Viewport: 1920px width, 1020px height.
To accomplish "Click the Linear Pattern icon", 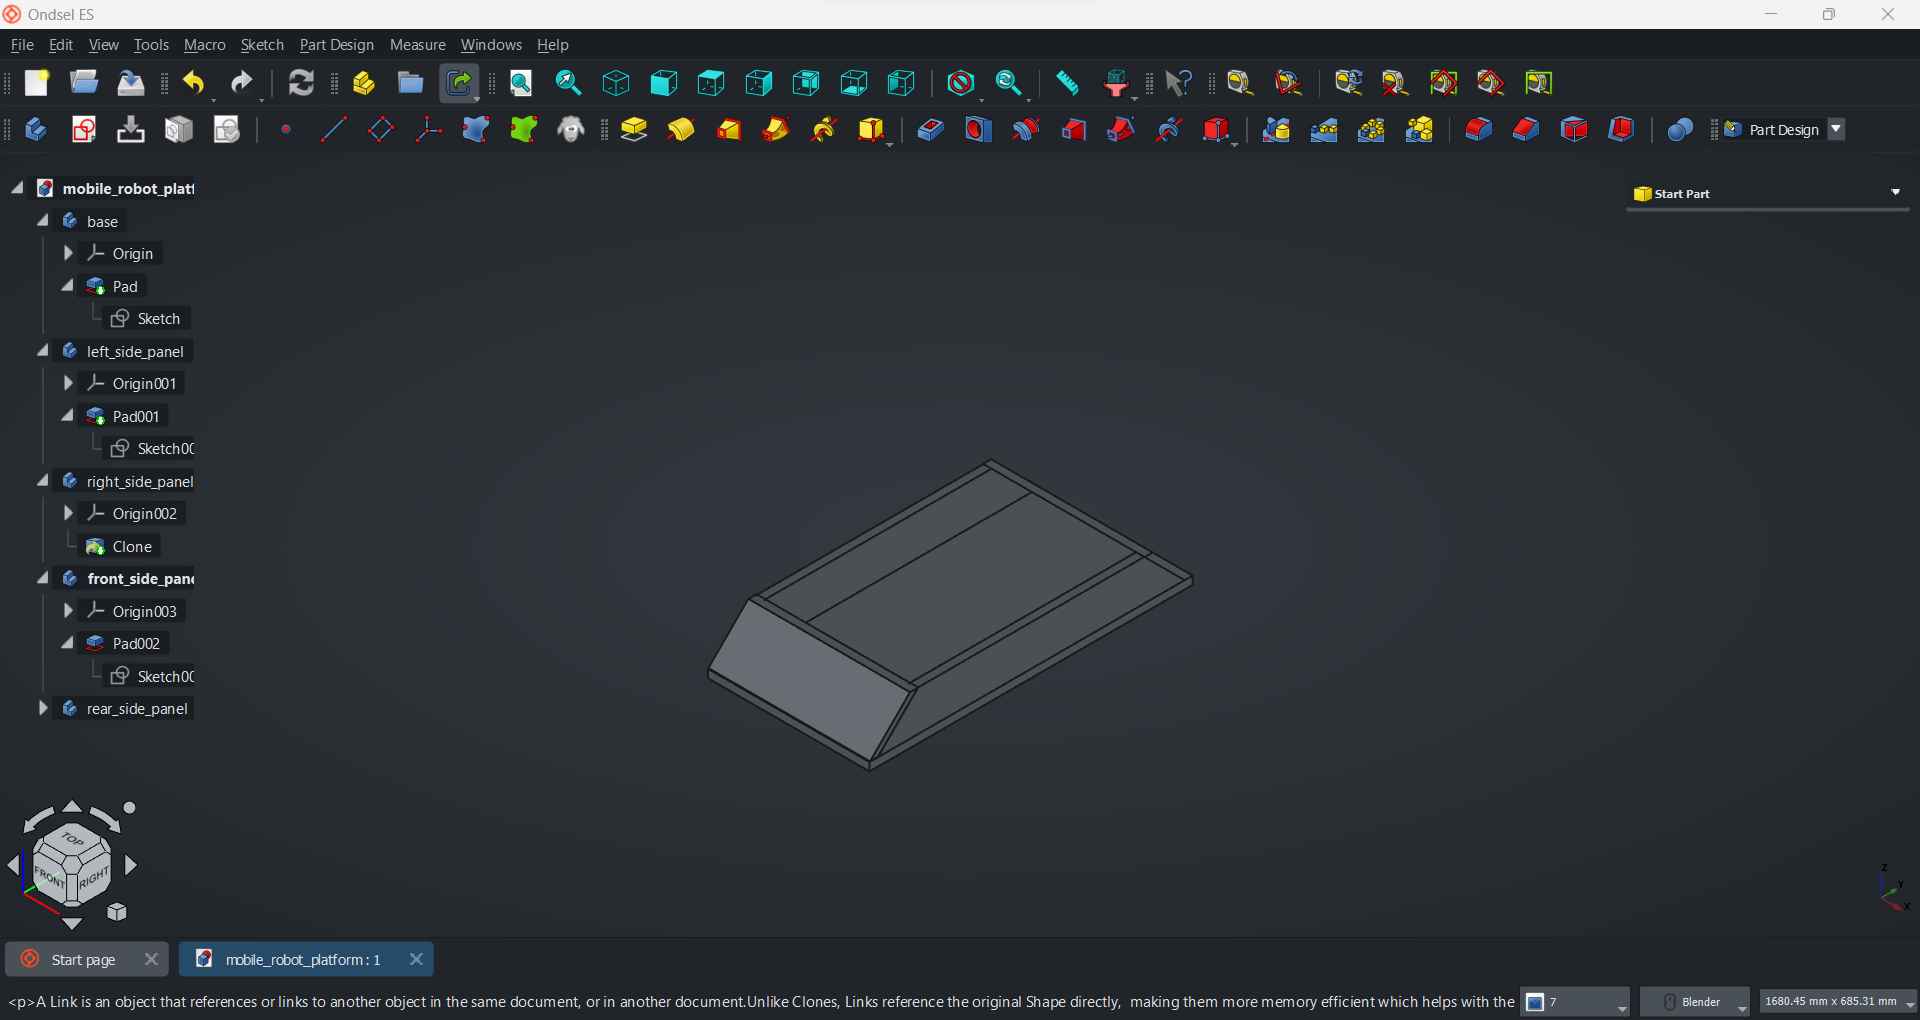I will click(1325, 130).
